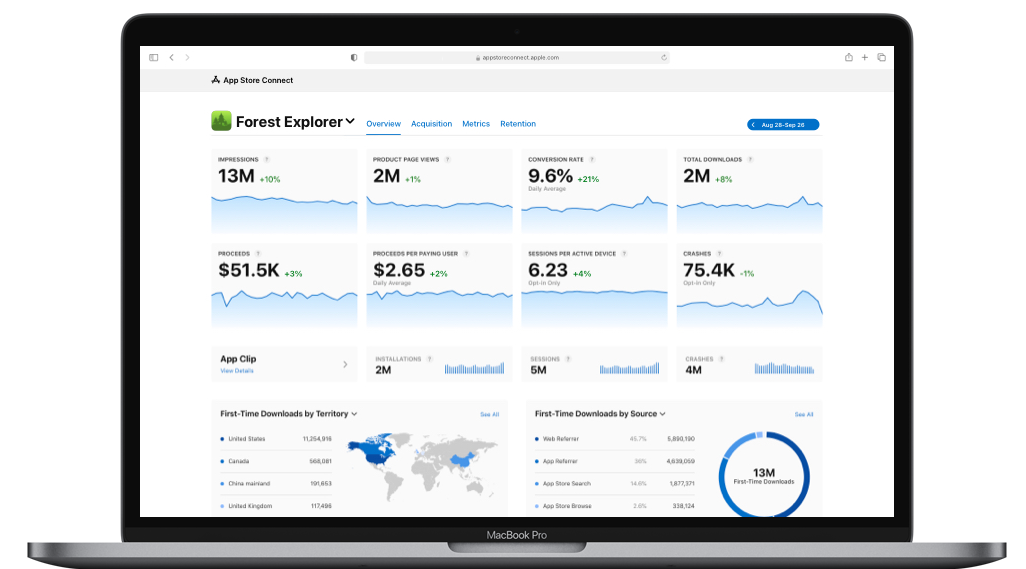Go back using the browser back arrow
1026x569 pixels.
171,58
